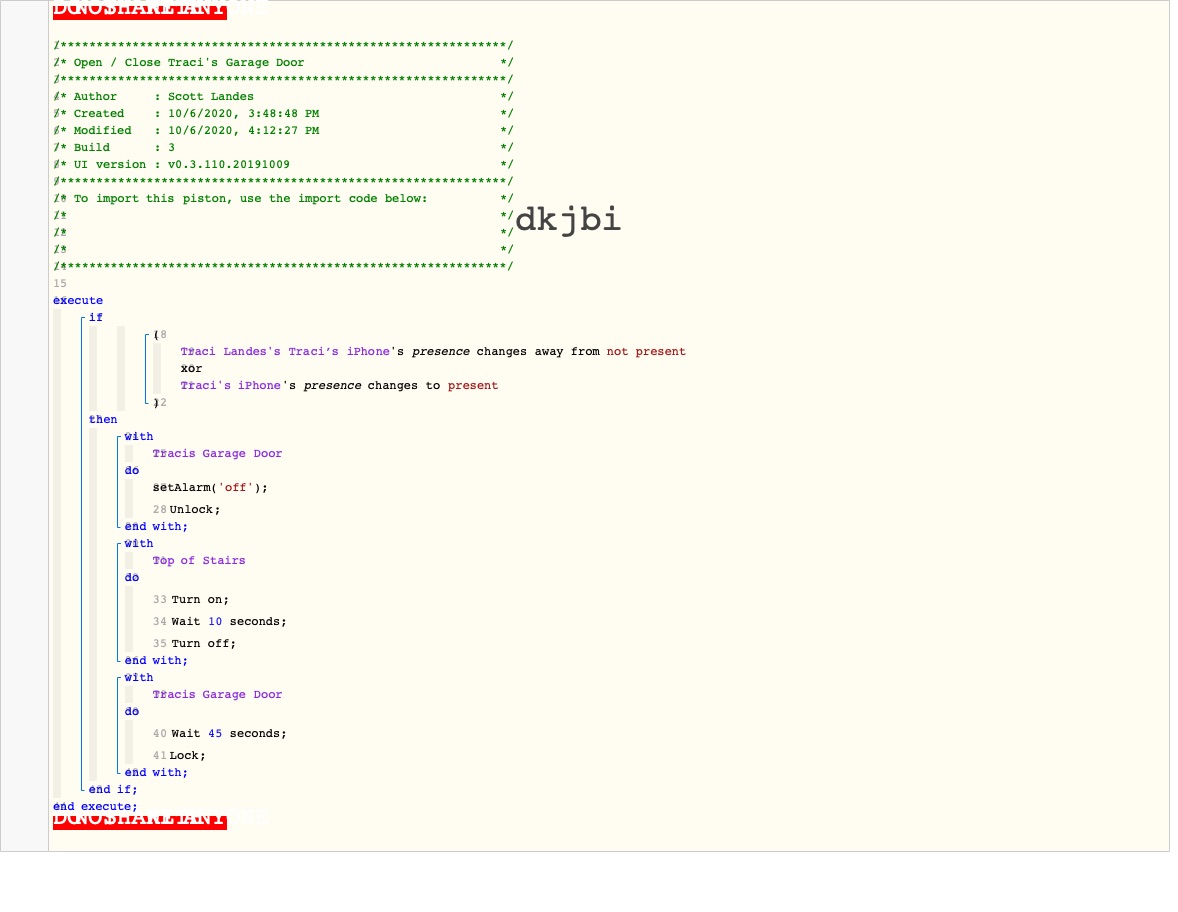The height and width of the screenshot is (912, 1178).
Task: Click the UI version "v0.3.110.20191009" text
Action: (228, 165)
